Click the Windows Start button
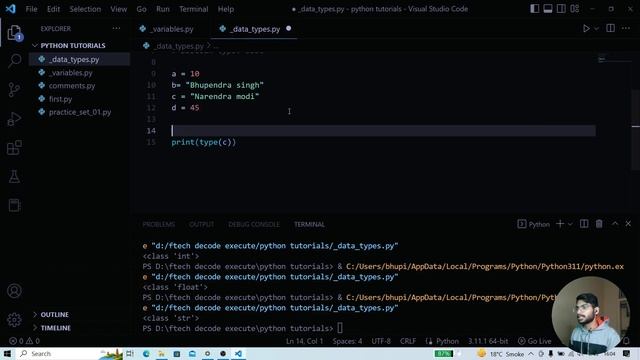Screen dimensions: 640x360 [7, 353]
